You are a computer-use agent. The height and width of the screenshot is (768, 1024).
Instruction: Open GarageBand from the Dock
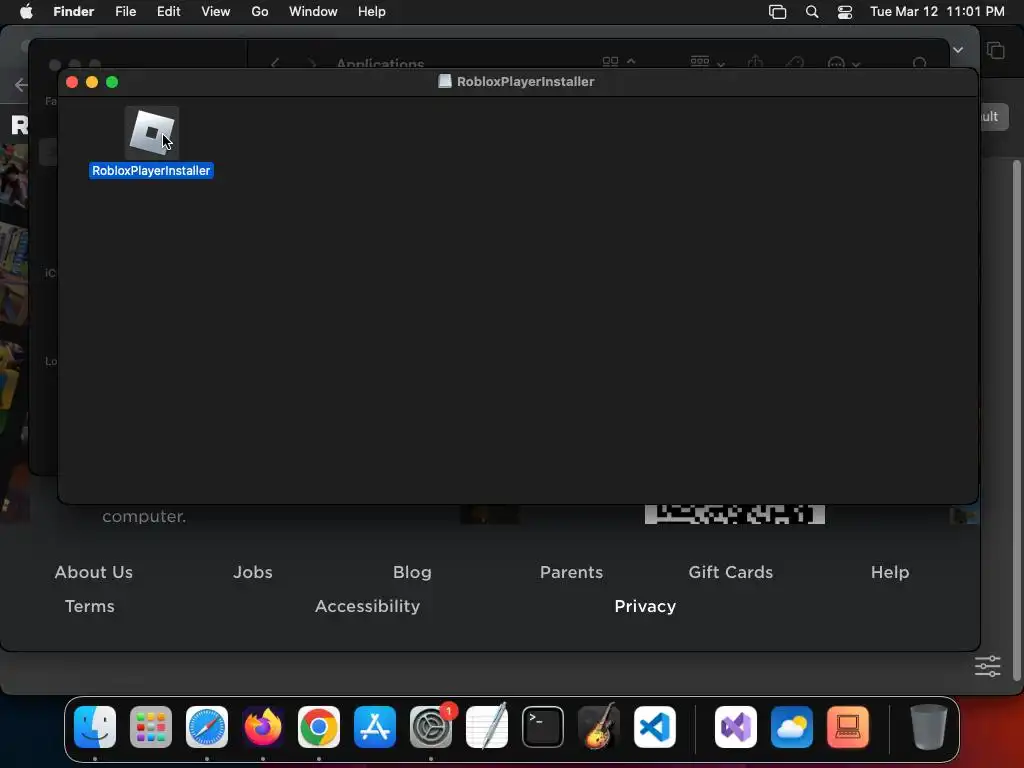[598, 727]
